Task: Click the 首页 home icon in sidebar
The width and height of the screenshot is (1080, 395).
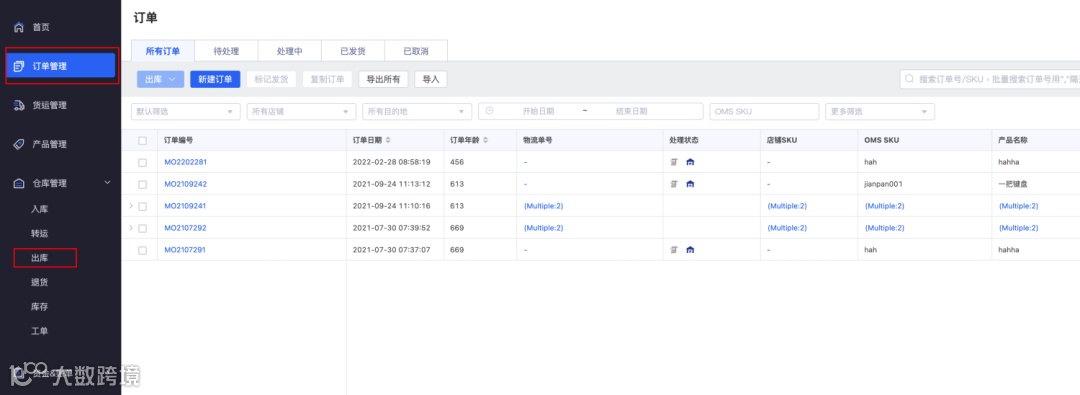Action: (19, 28)
